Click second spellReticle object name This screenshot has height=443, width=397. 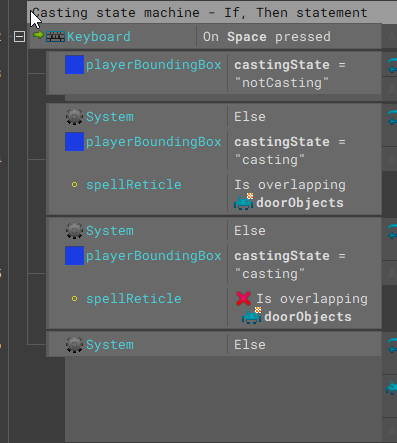point(134,298)
